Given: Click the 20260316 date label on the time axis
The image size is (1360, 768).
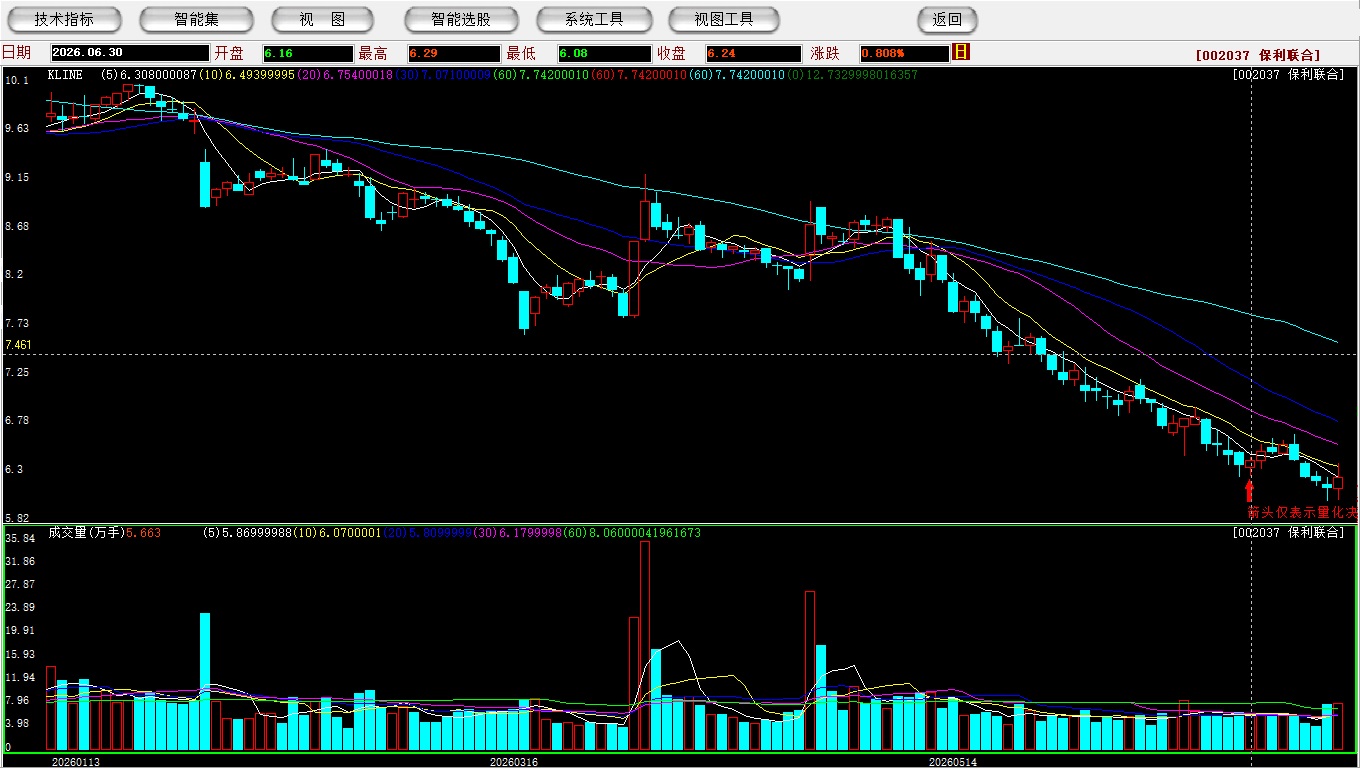Looking at the screenshot, I should pyautogui.click(x=513, y=762).
